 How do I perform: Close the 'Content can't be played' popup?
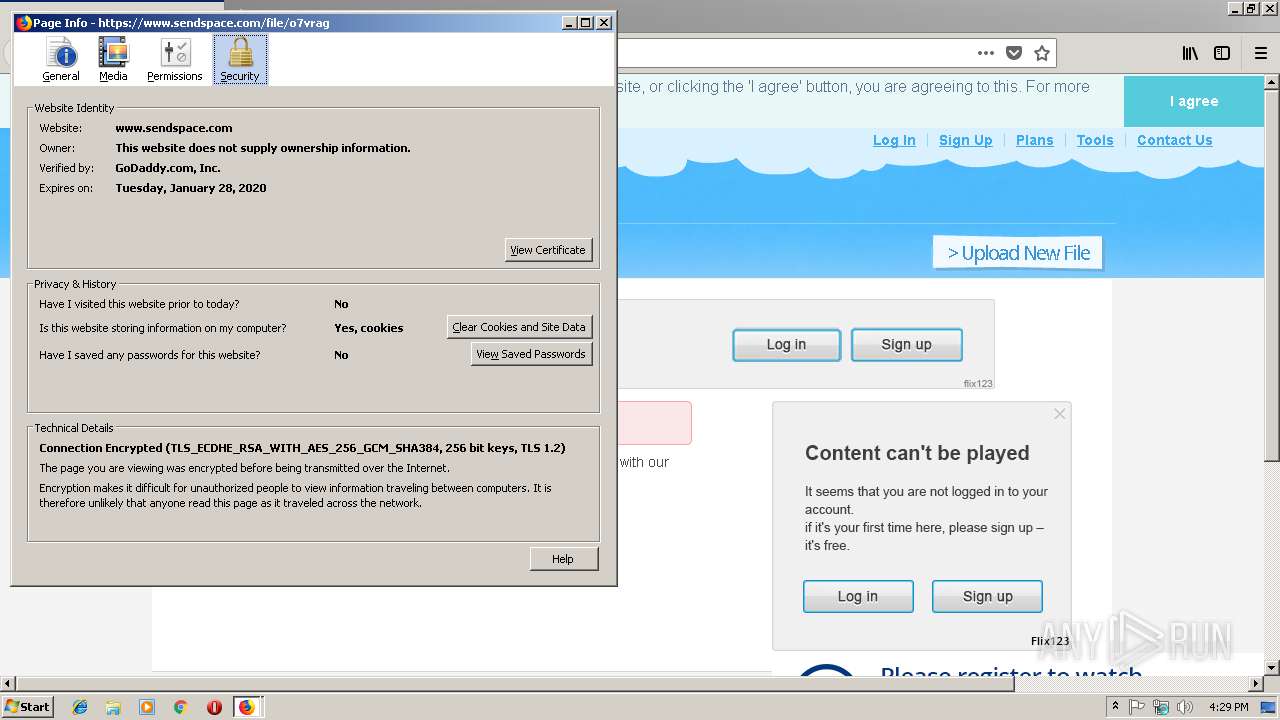click(1060, 414)
